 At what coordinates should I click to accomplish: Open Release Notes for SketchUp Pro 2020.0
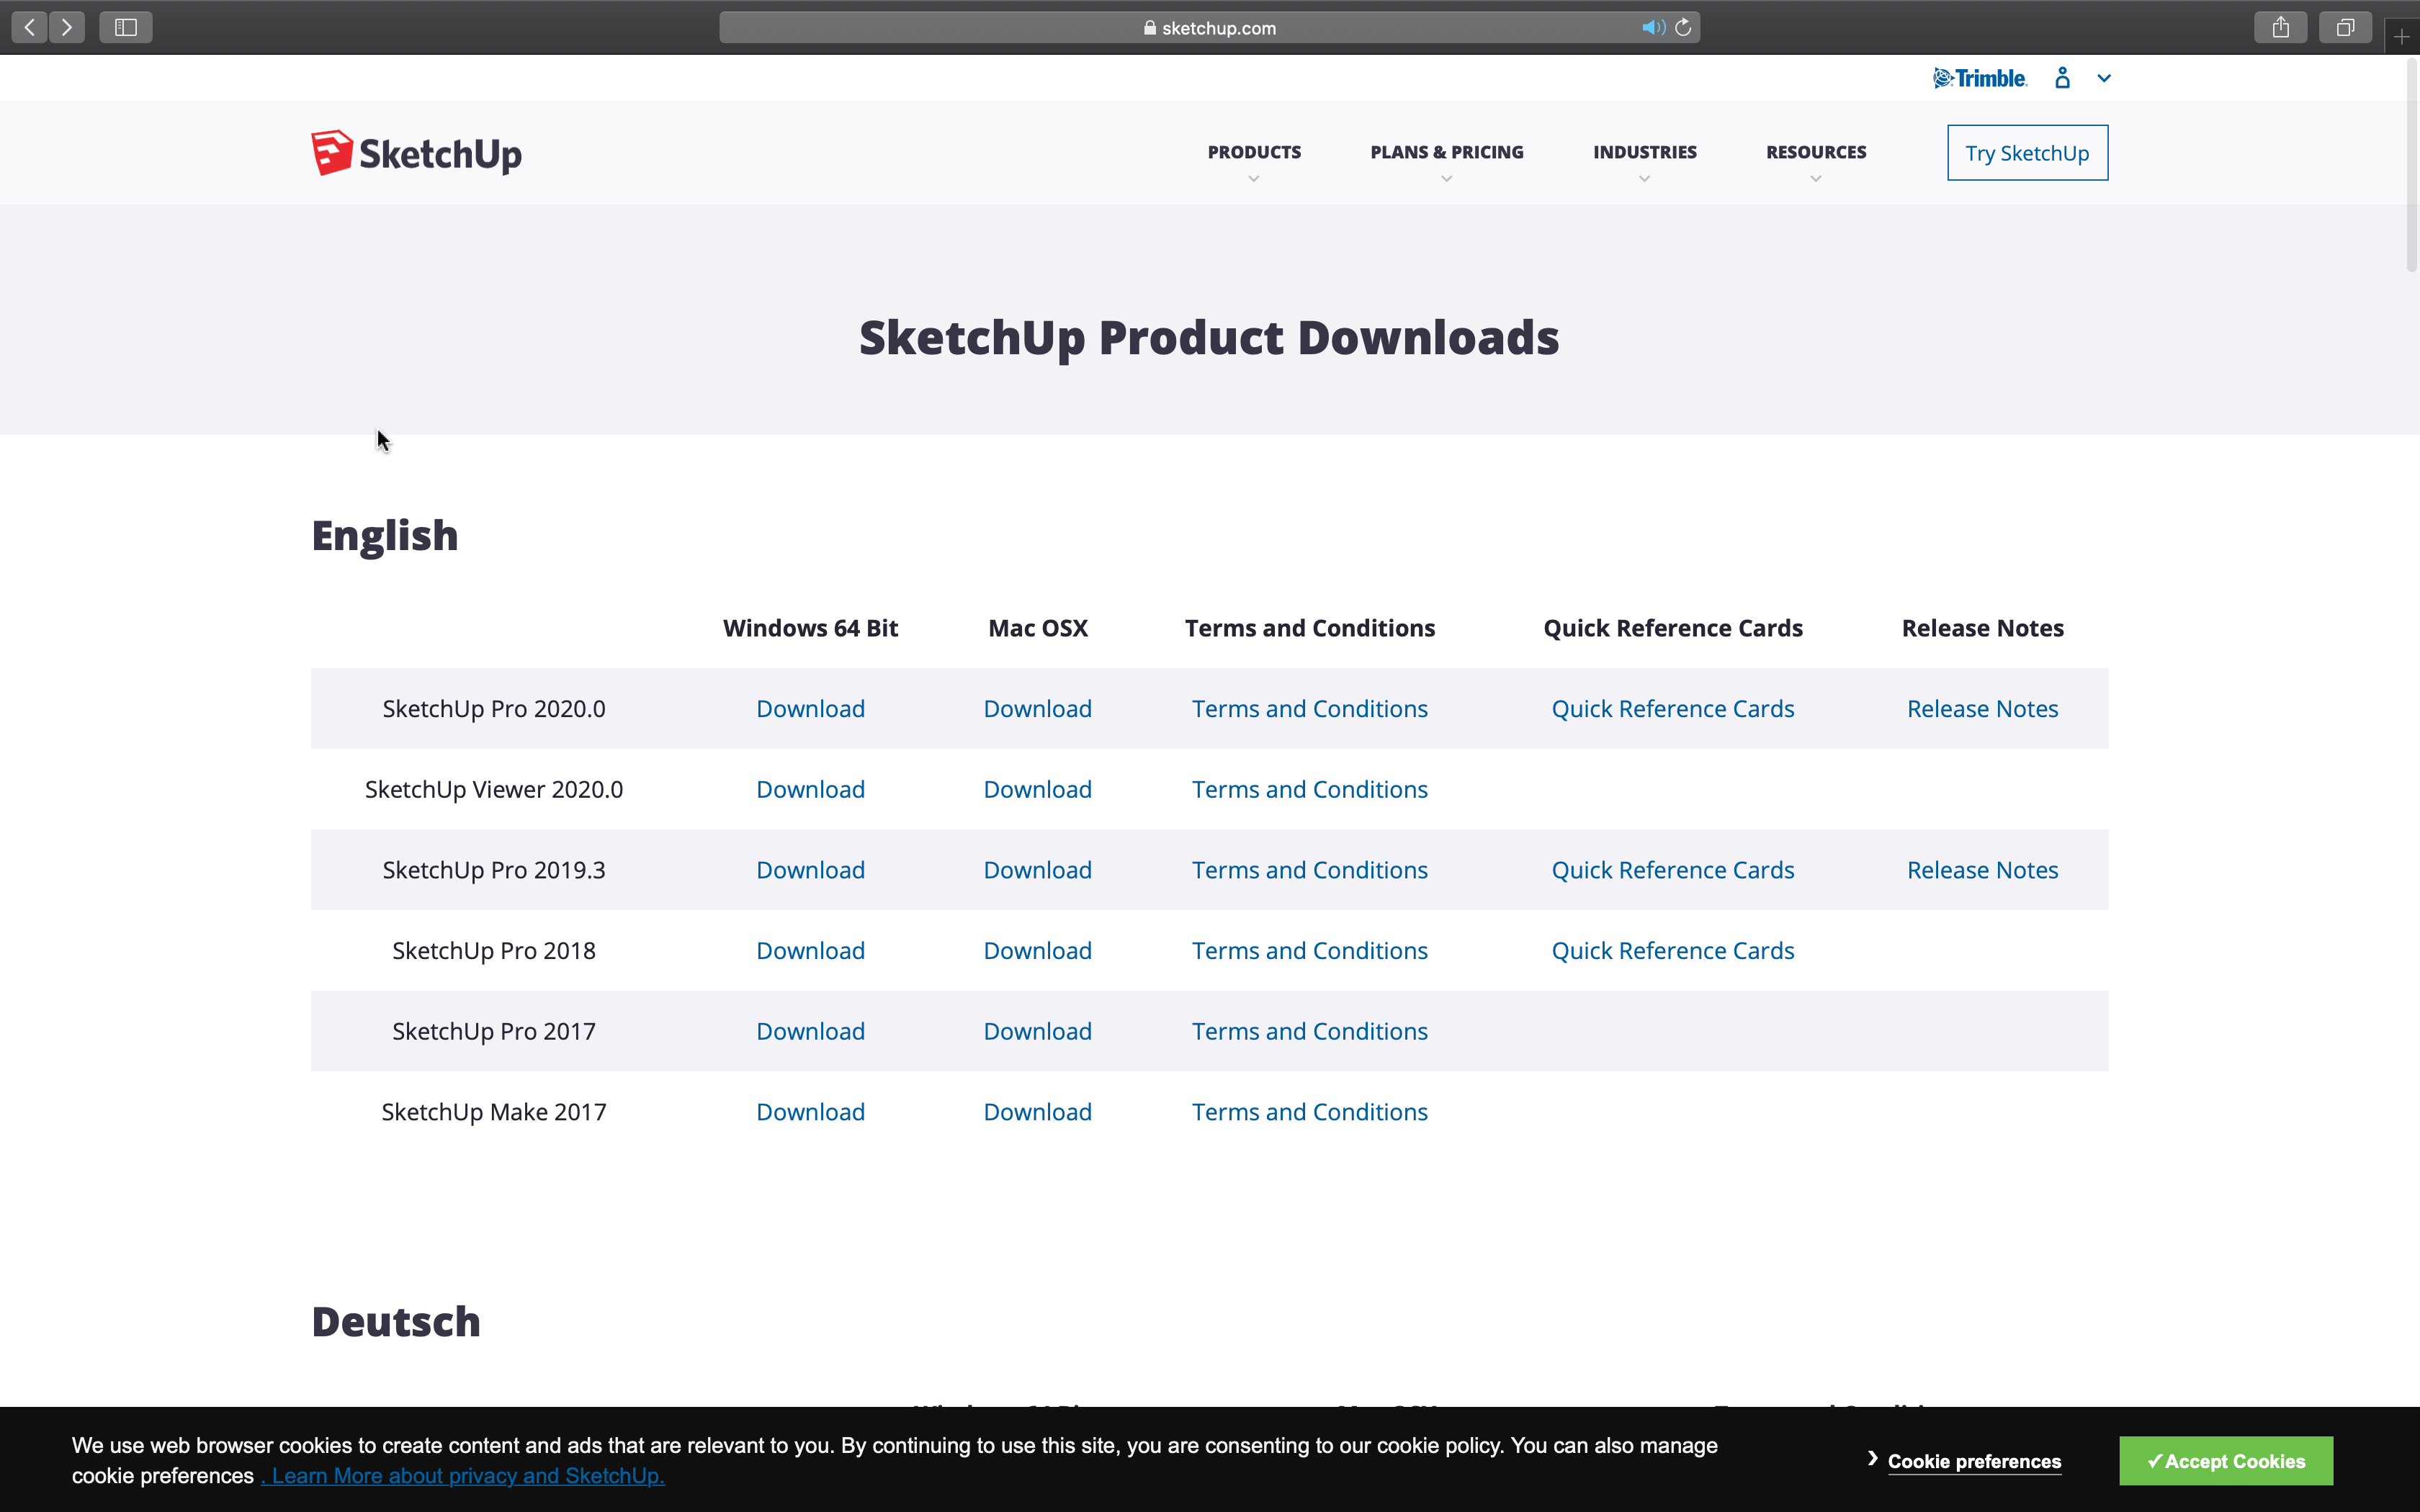[x=1983, y=709]
